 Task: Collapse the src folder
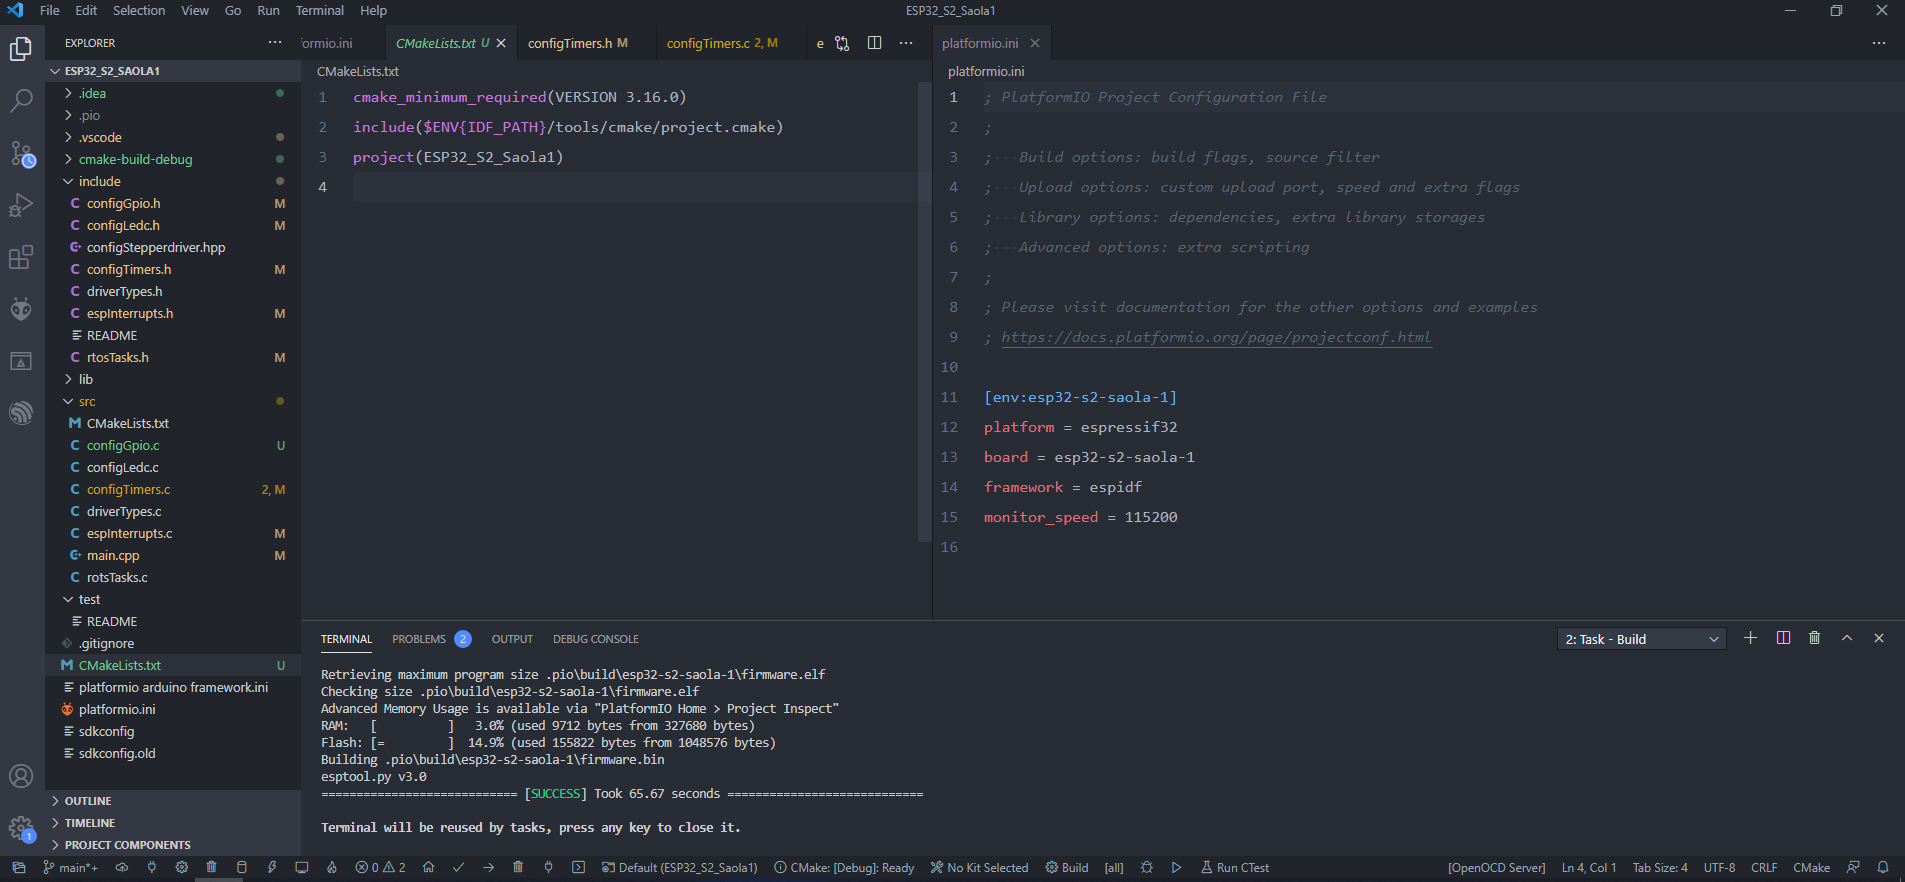pyautogui.click(x=173, y=401)
